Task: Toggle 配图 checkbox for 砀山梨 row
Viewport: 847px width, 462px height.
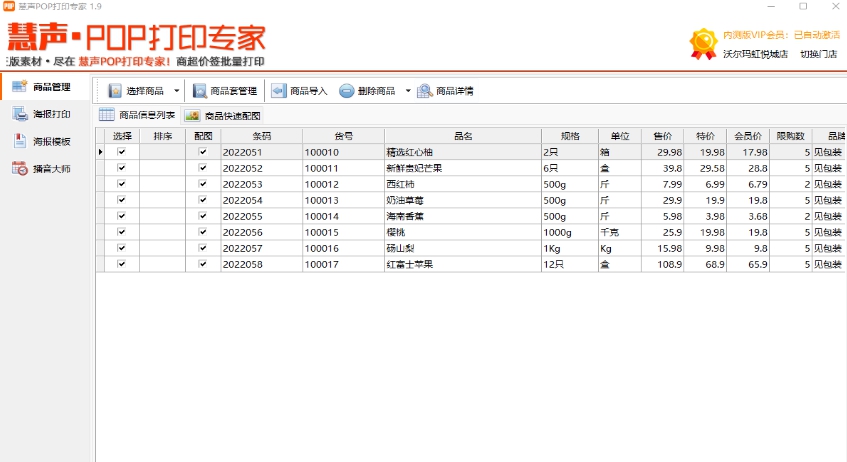Action: coord(203,248)
